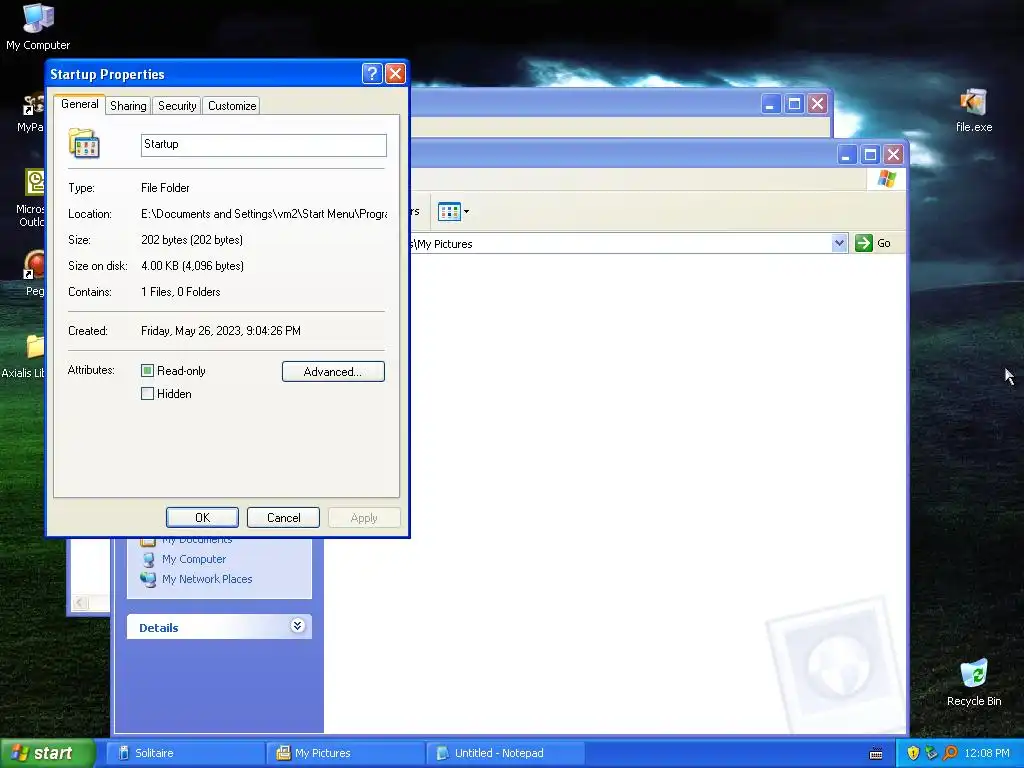Click the left scroll arrow in back window
The height and width of the screenshot is (768, 1024).
[80, 603]
